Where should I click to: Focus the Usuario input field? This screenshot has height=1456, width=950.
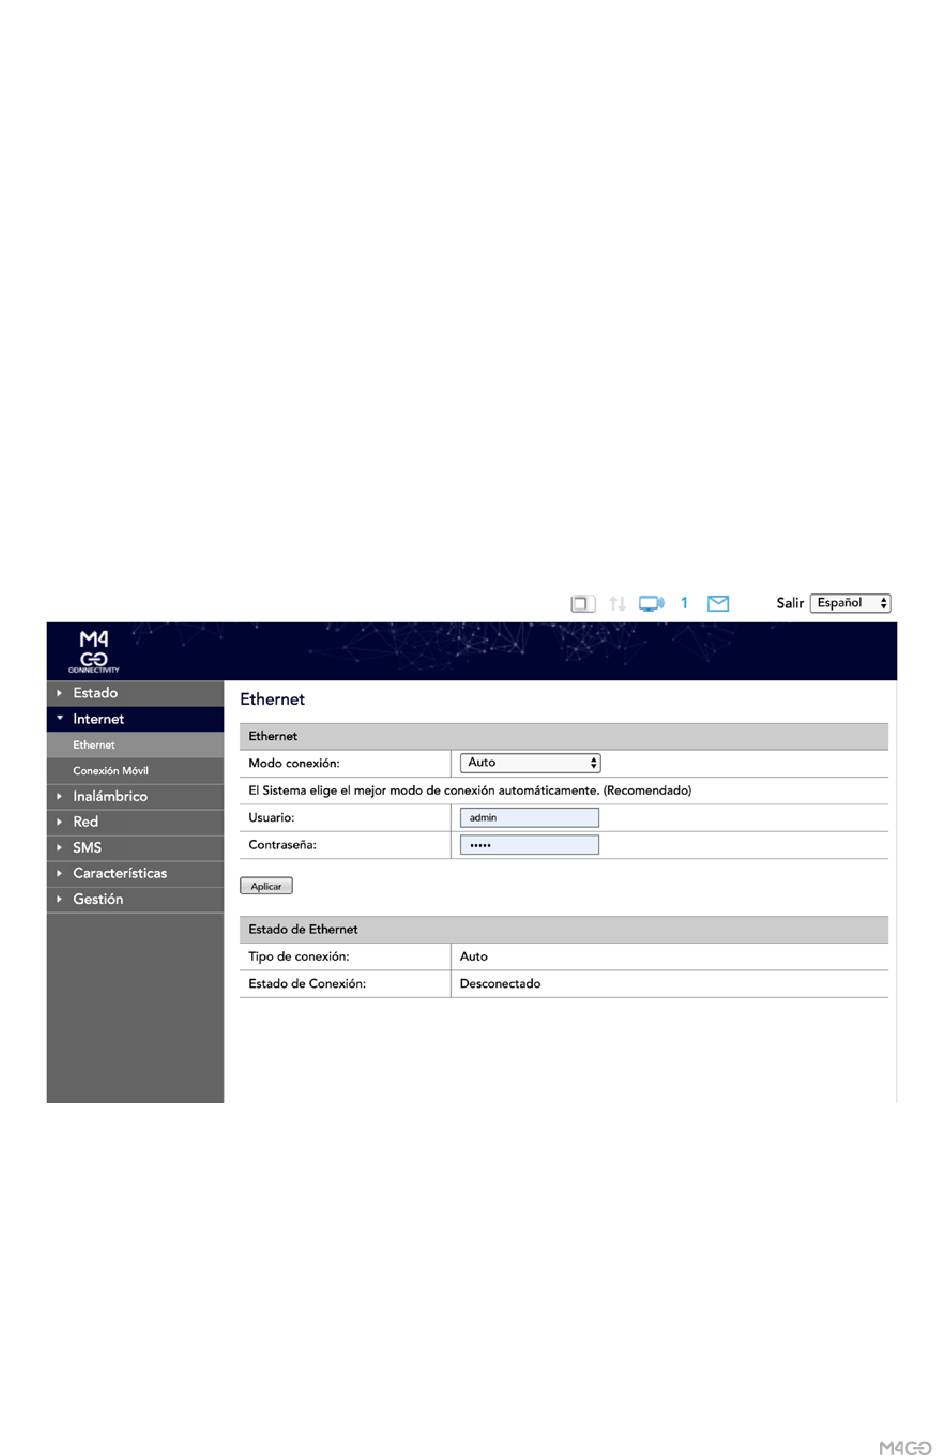pos(529,818)
